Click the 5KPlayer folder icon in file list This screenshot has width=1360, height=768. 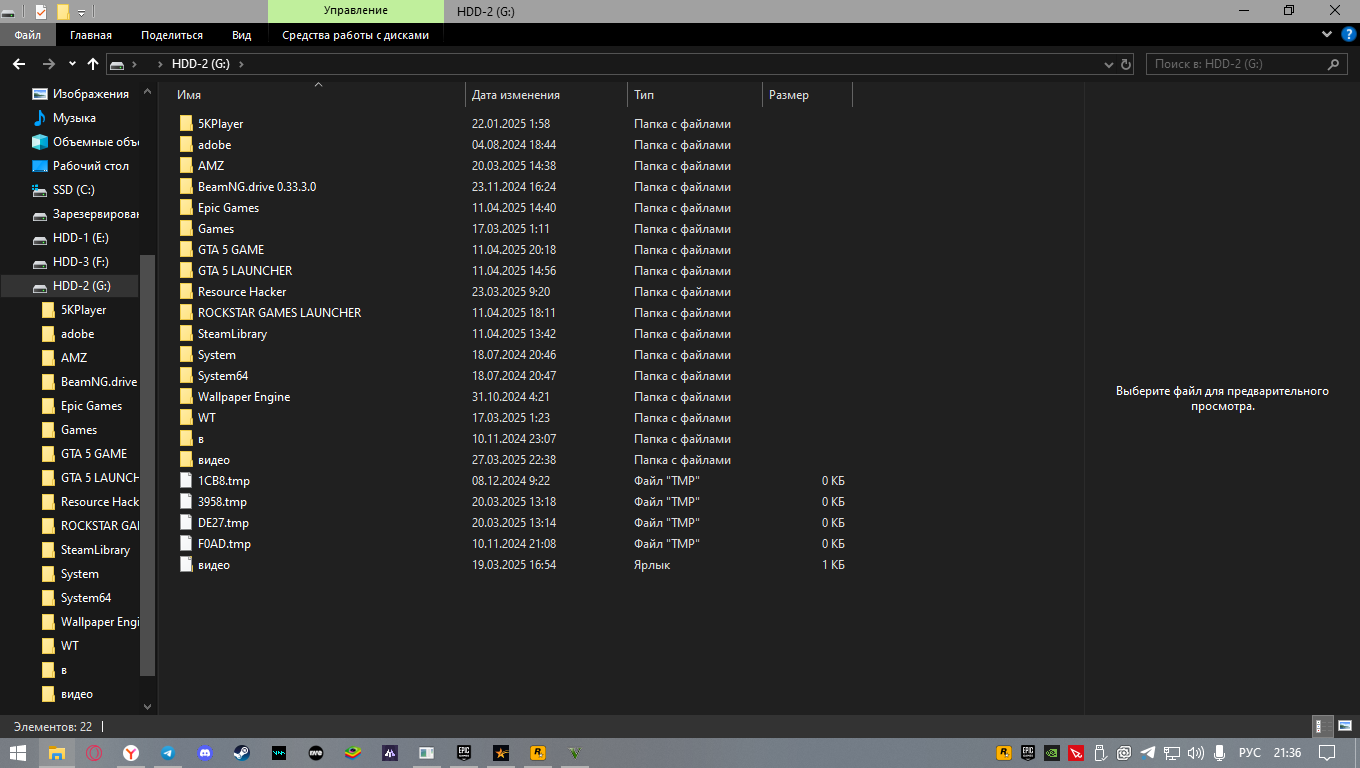pos(185,124)
